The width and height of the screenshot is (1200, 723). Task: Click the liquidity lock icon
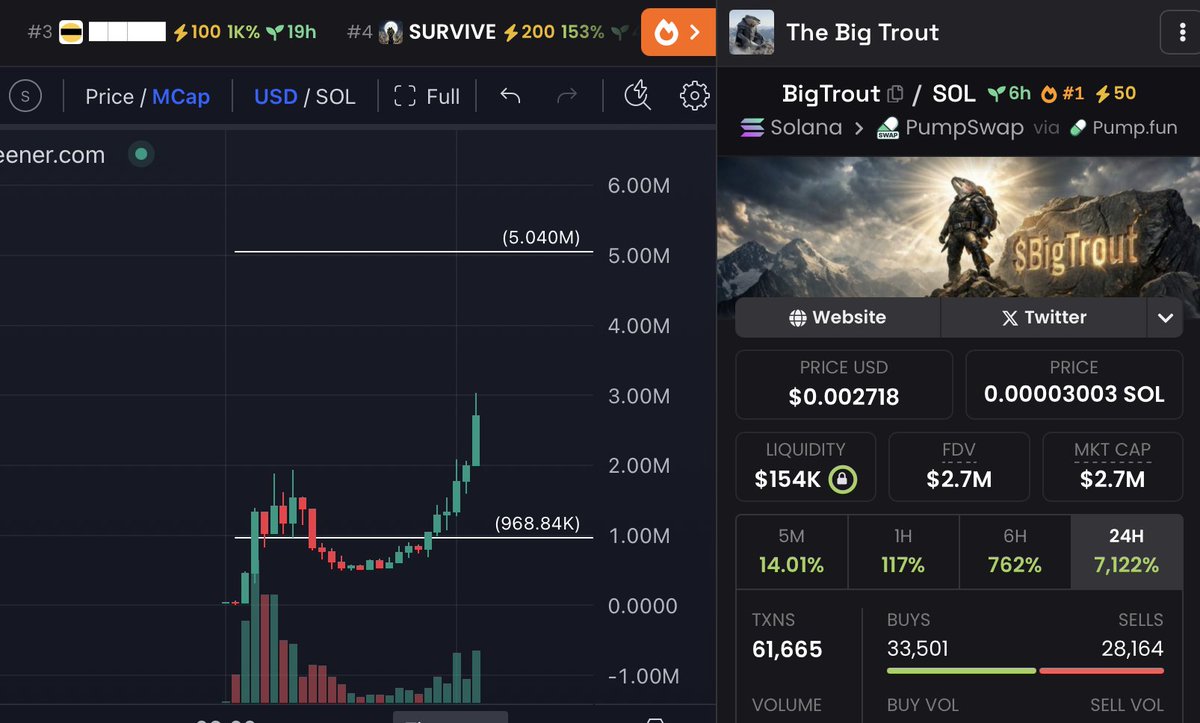(843, 480)
